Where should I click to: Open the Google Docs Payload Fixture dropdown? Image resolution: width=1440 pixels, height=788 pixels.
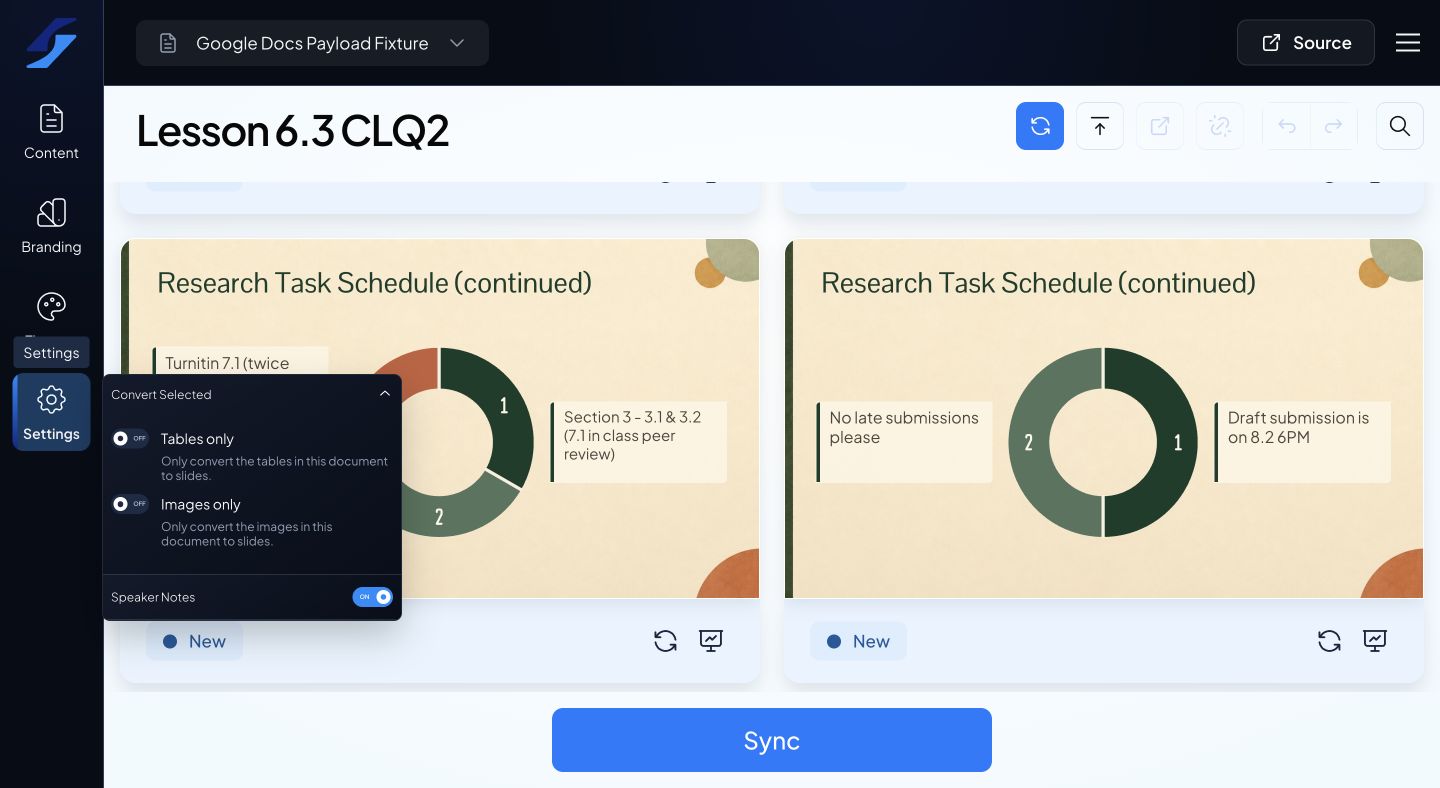pyautogui.click(x=312, y=43)
